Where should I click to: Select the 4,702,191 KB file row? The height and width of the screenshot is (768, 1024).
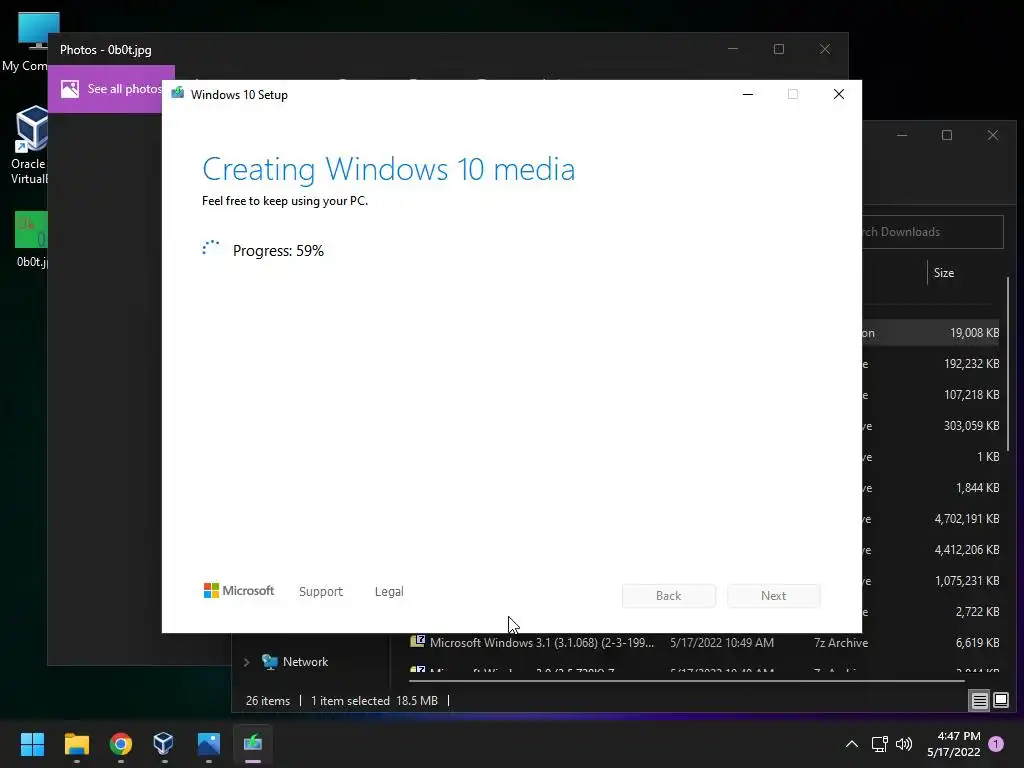pos(931,519)
